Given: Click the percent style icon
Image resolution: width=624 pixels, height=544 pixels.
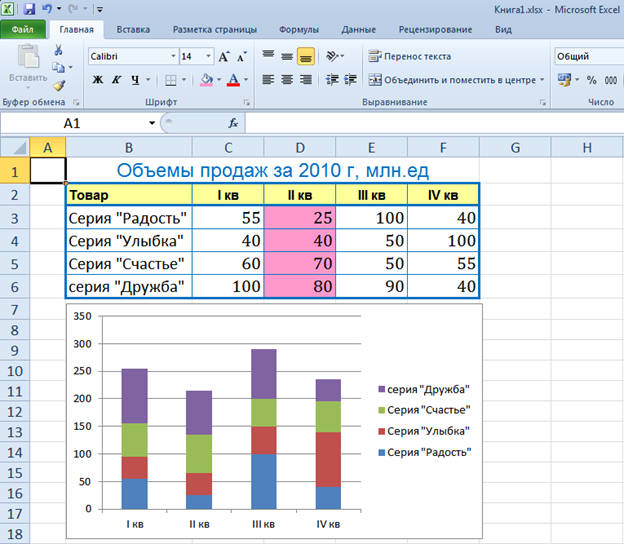Looking at the screenshot, I should point(592,80).
